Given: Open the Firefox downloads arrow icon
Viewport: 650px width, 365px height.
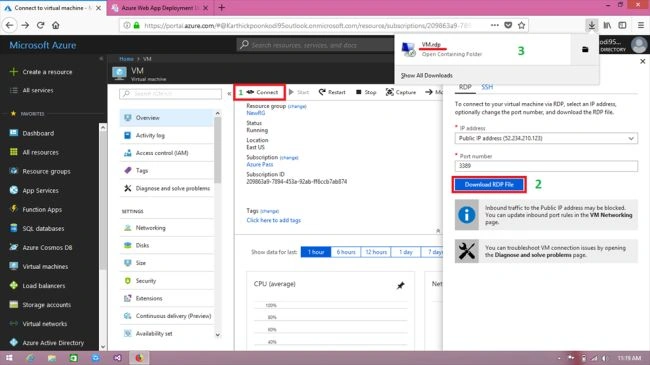Looking at the screenshot, I should 592,25.
